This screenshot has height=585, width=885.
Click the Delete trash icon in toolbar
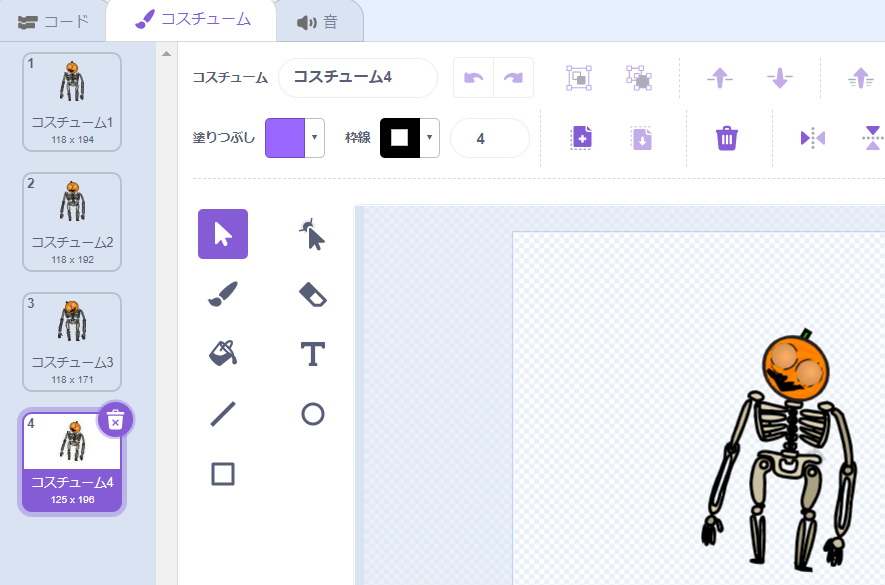(726, 138)
